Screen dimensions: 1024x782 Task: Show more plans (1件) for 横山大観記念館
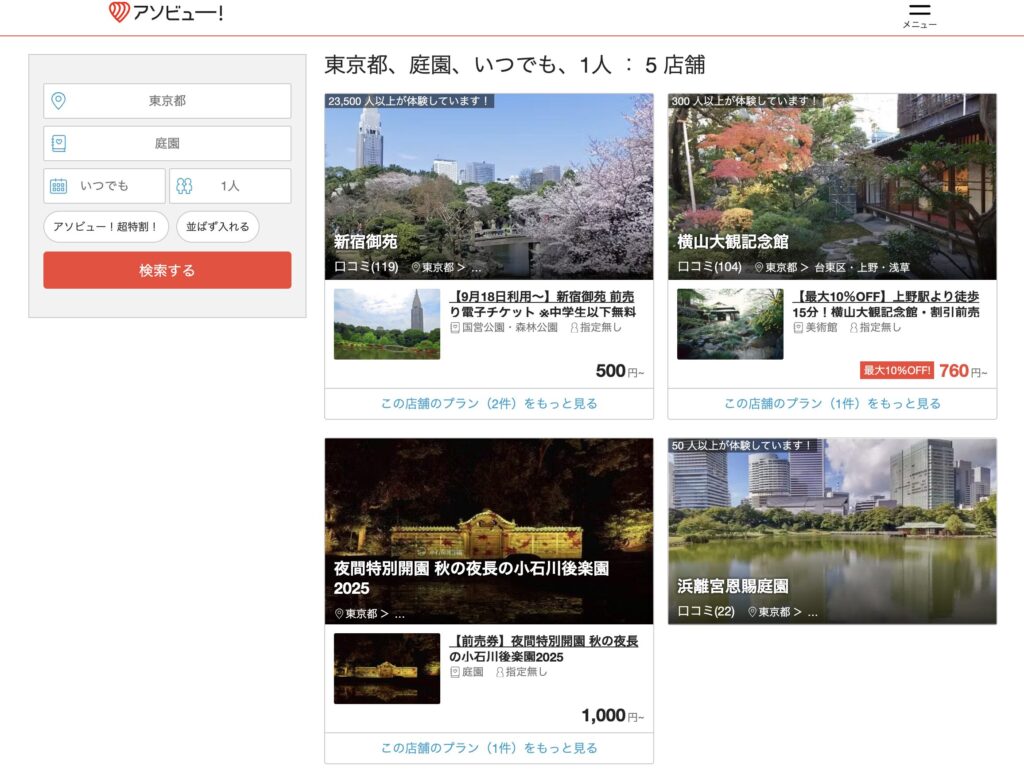pos(832,404)
